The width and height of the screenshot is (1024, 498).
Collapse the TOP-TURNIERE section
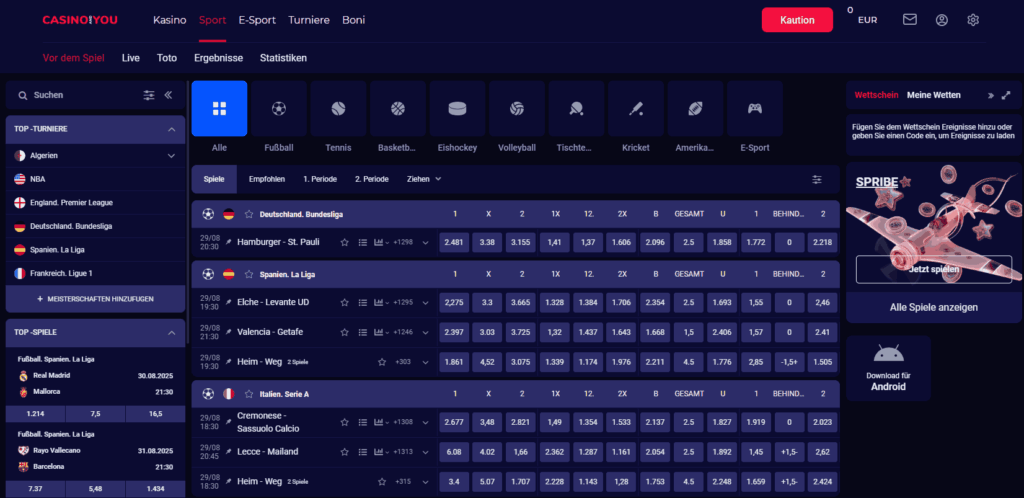coord(172,129)
